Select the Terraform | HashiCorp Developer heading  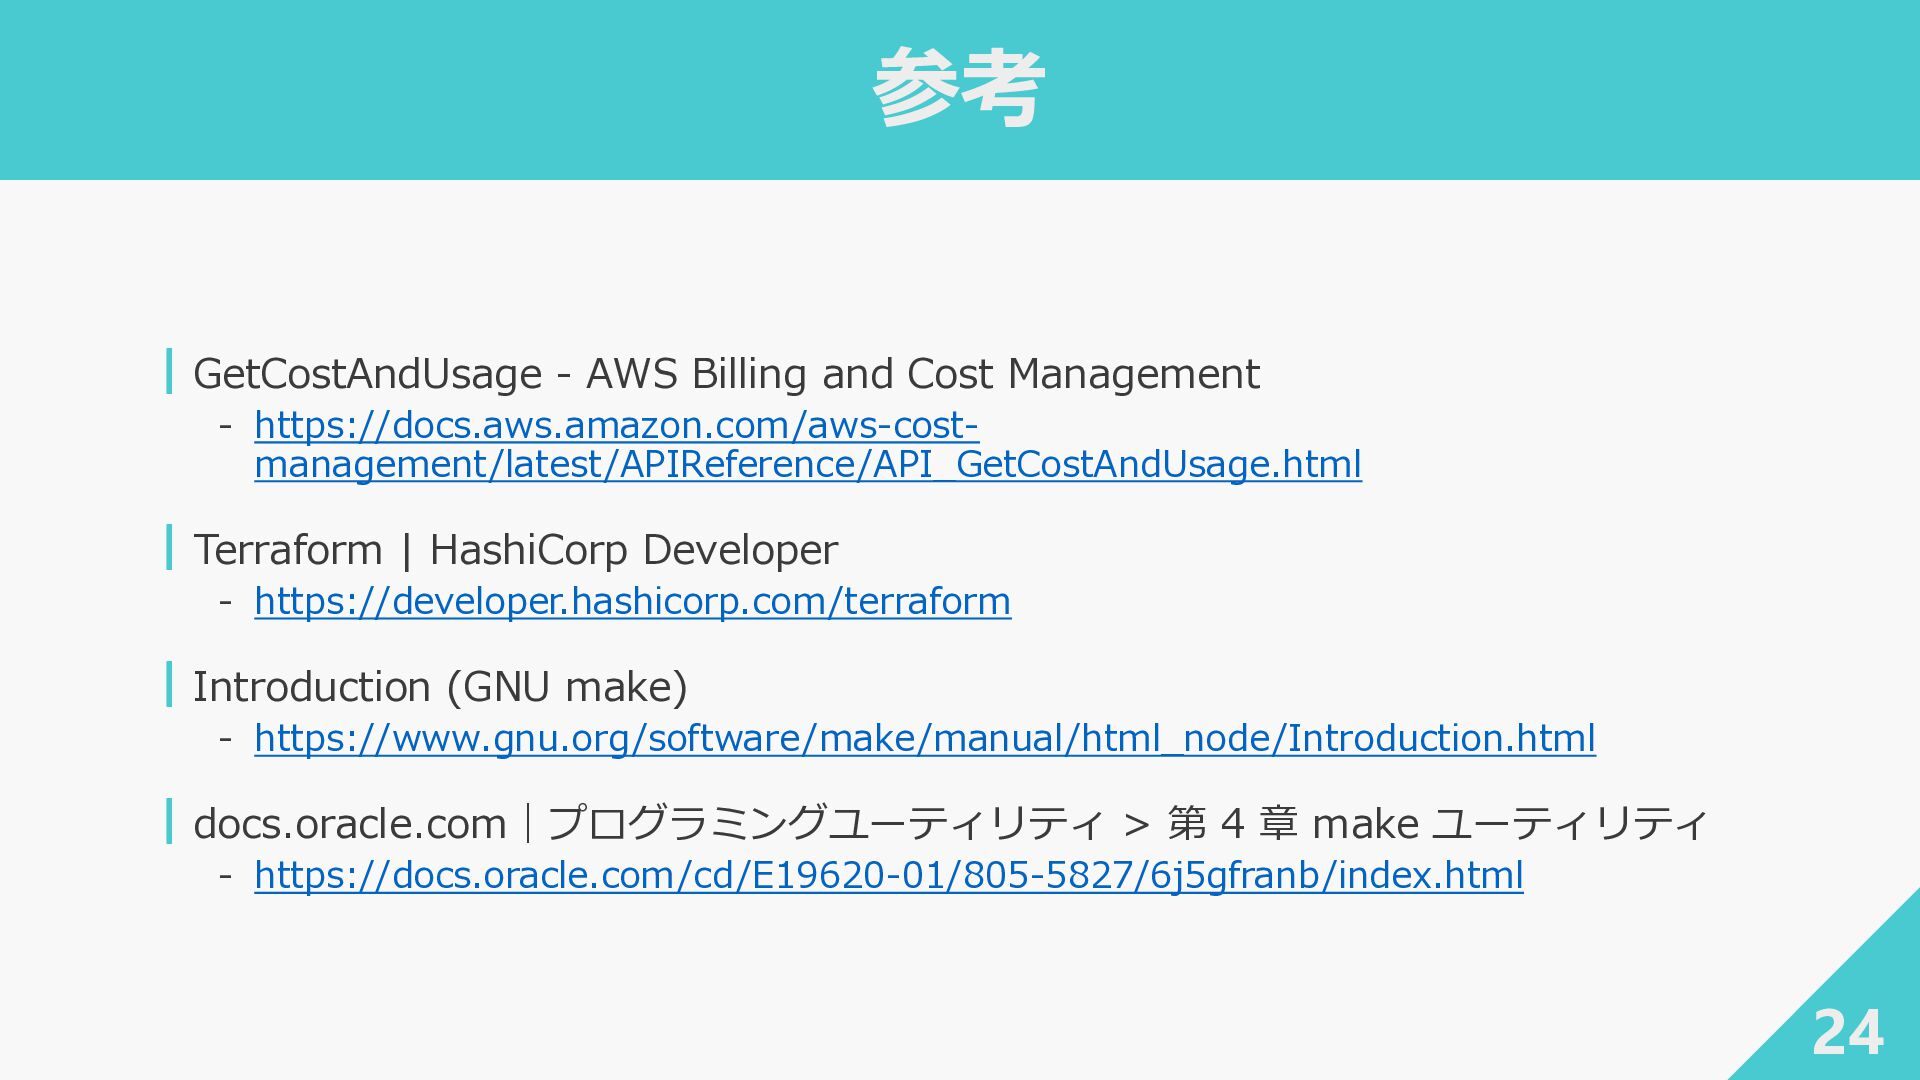click(x=515, y=550)
